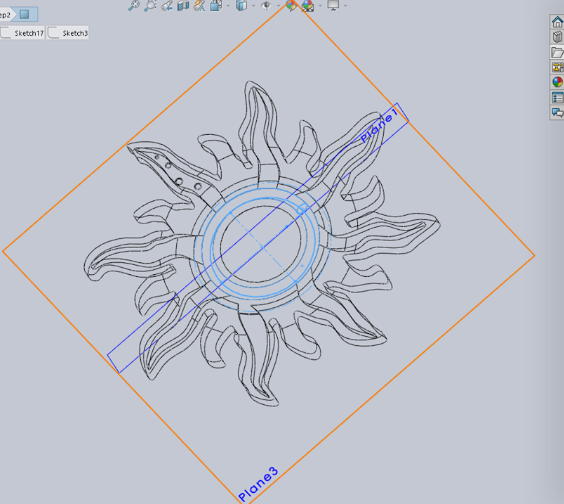
Task: Select Sketch3 in the breadcrumb bar
Action: click(x=68, y=33)
